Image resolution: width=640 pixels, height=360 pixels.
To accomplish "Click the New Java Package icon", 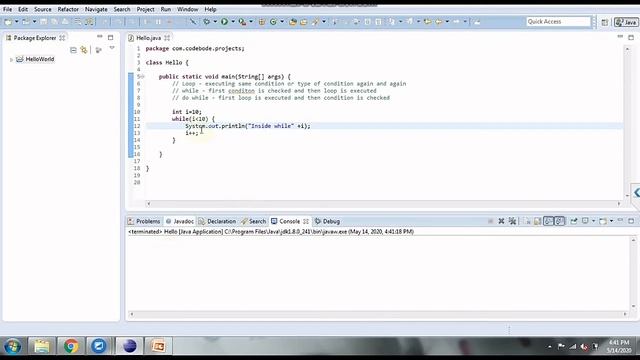I will click(x=262, y=22).
